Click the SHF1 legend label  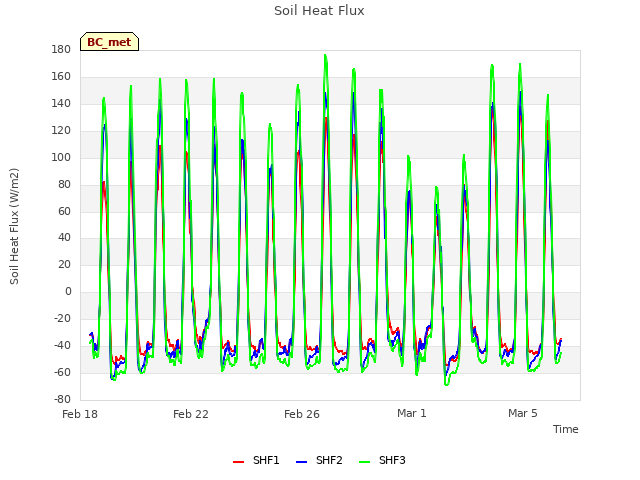tap(266, 460)
